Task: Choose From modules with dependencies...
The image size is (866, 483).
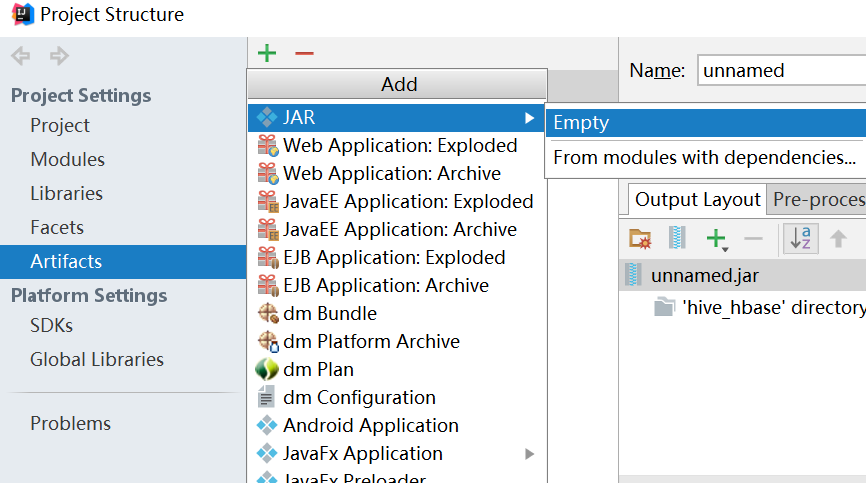Action: point(706,157)
